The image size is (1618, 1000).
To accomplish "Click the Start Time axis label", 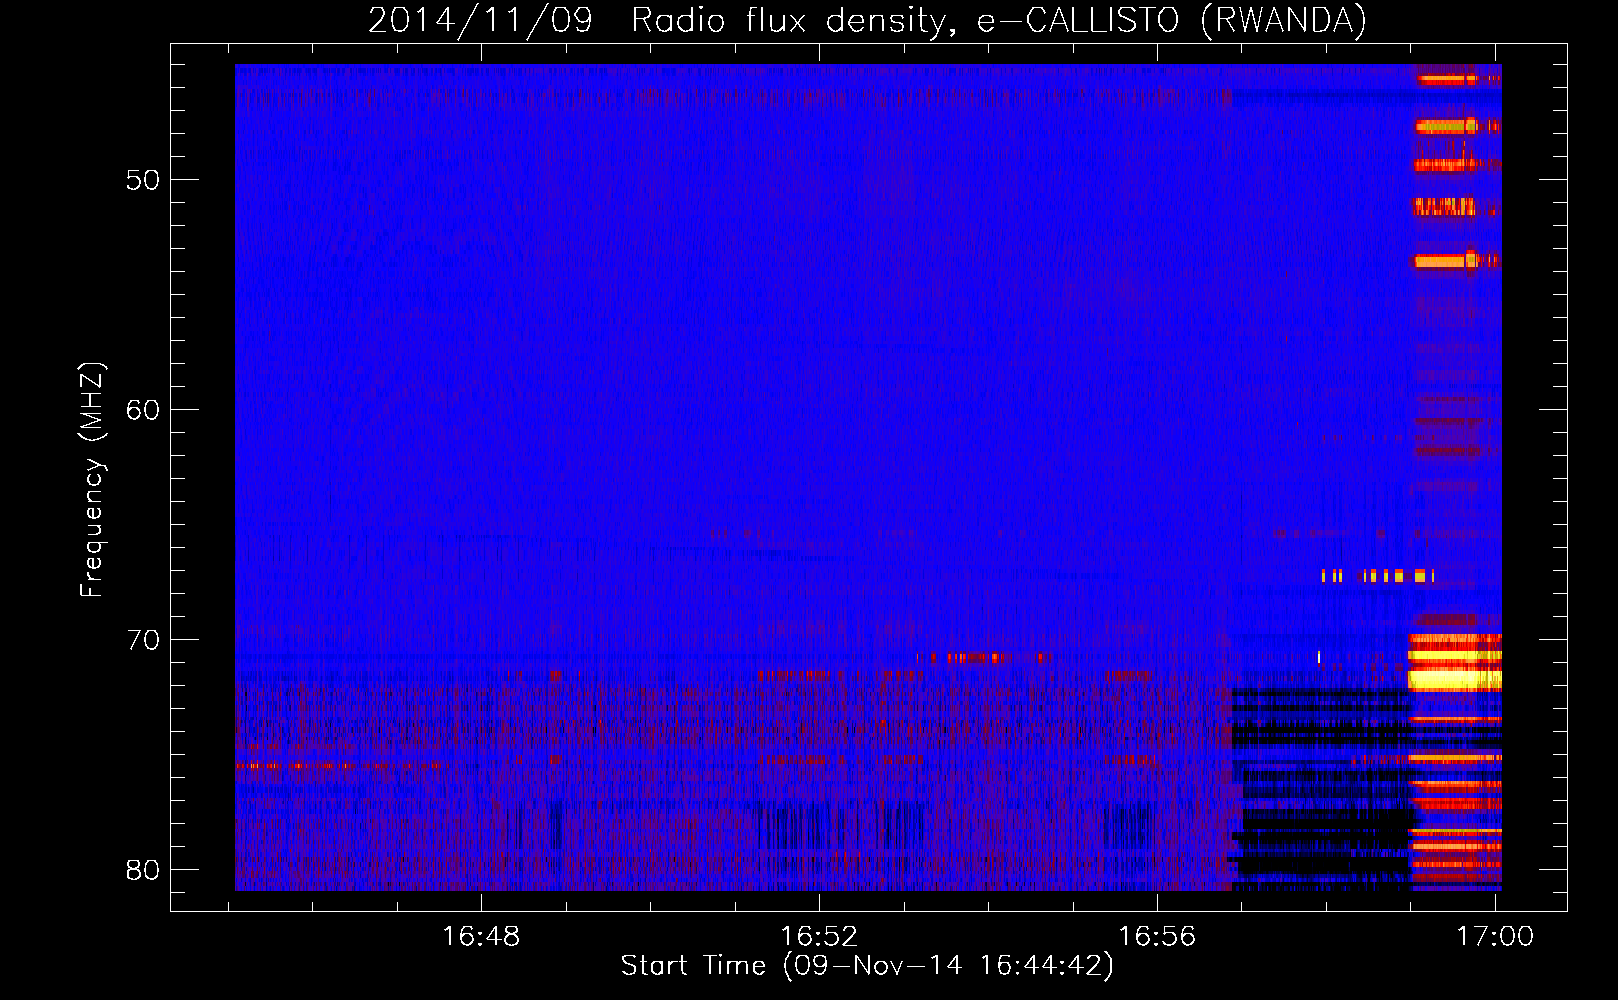I will click(867, 966).
